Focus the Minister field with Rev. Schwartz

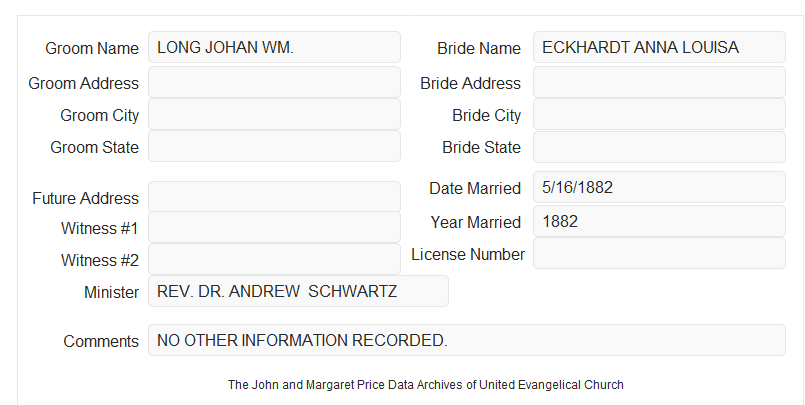(298, 291)
